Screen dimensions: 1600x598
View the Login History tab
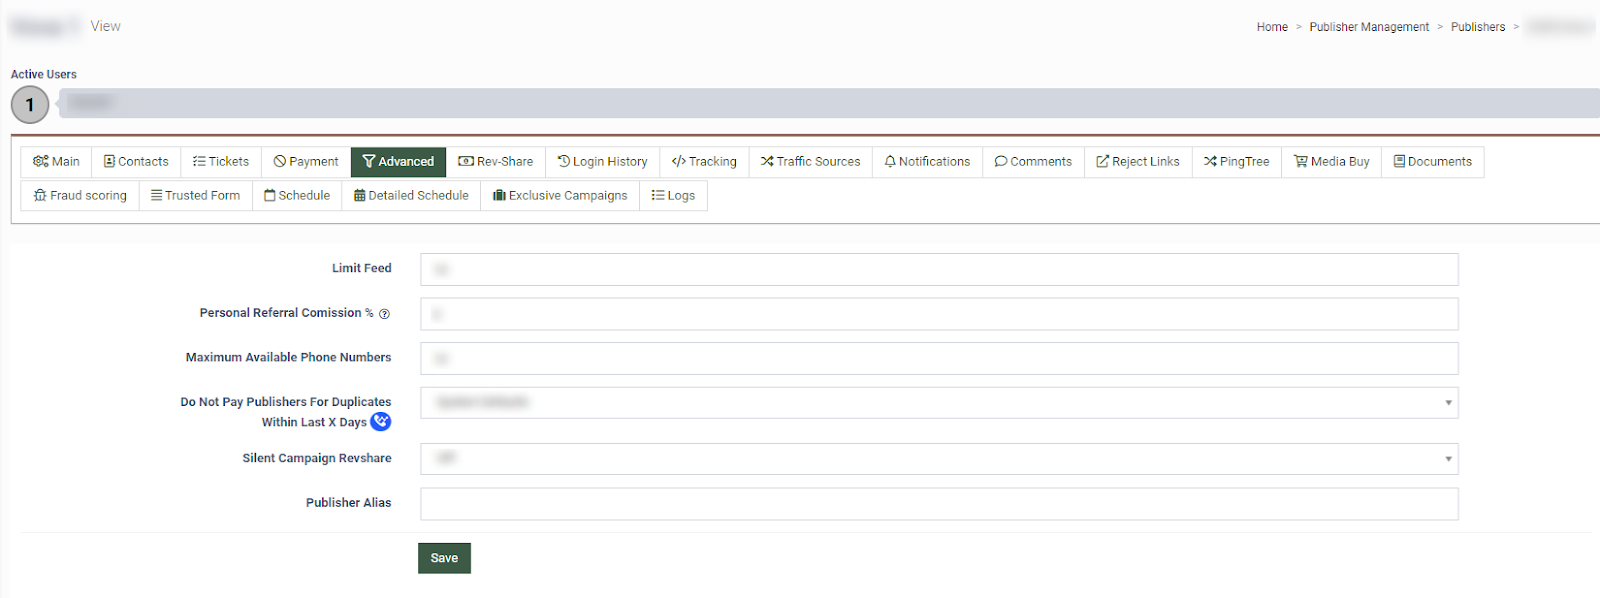602,162
